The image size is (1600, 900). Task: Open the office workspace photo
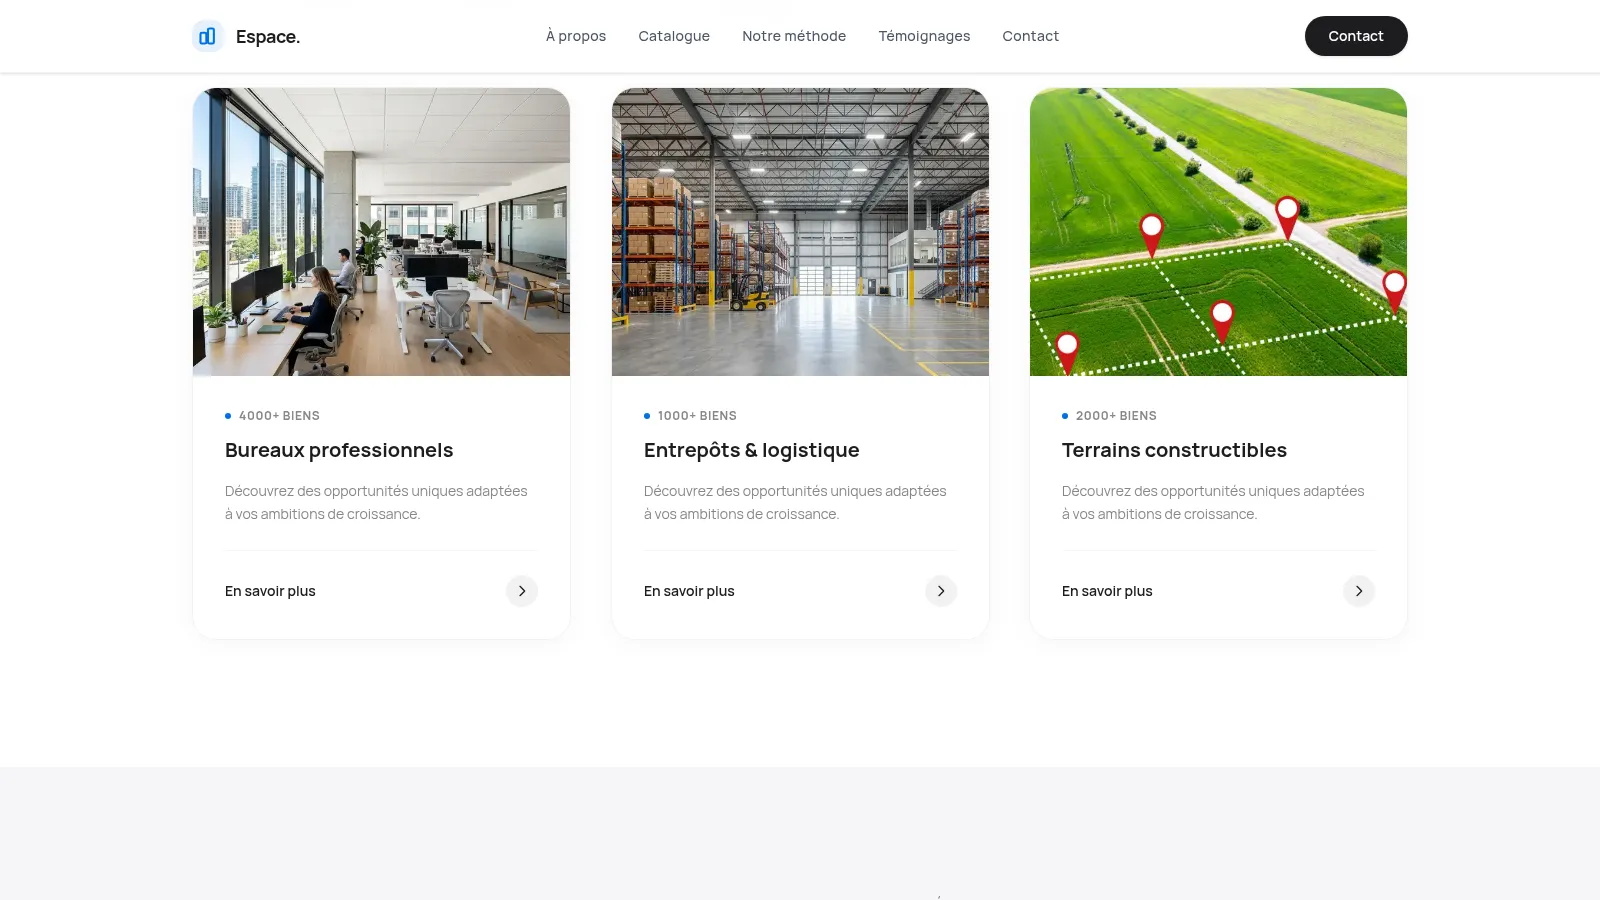[381, 232]
